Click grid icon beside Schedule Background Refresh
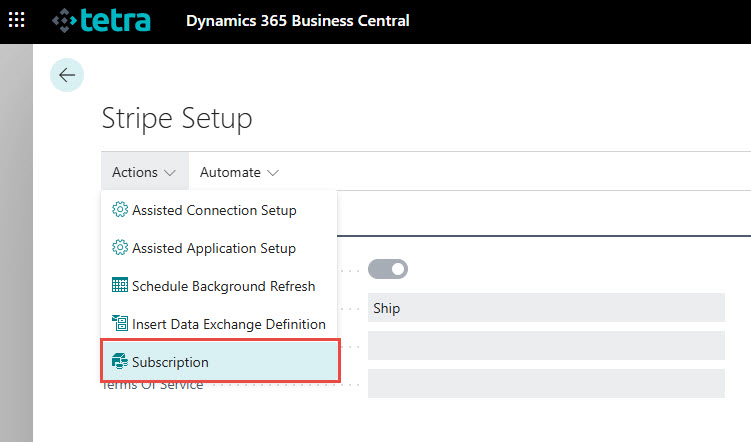The height and width of the screenshot is (442, 751). point(120,286)
